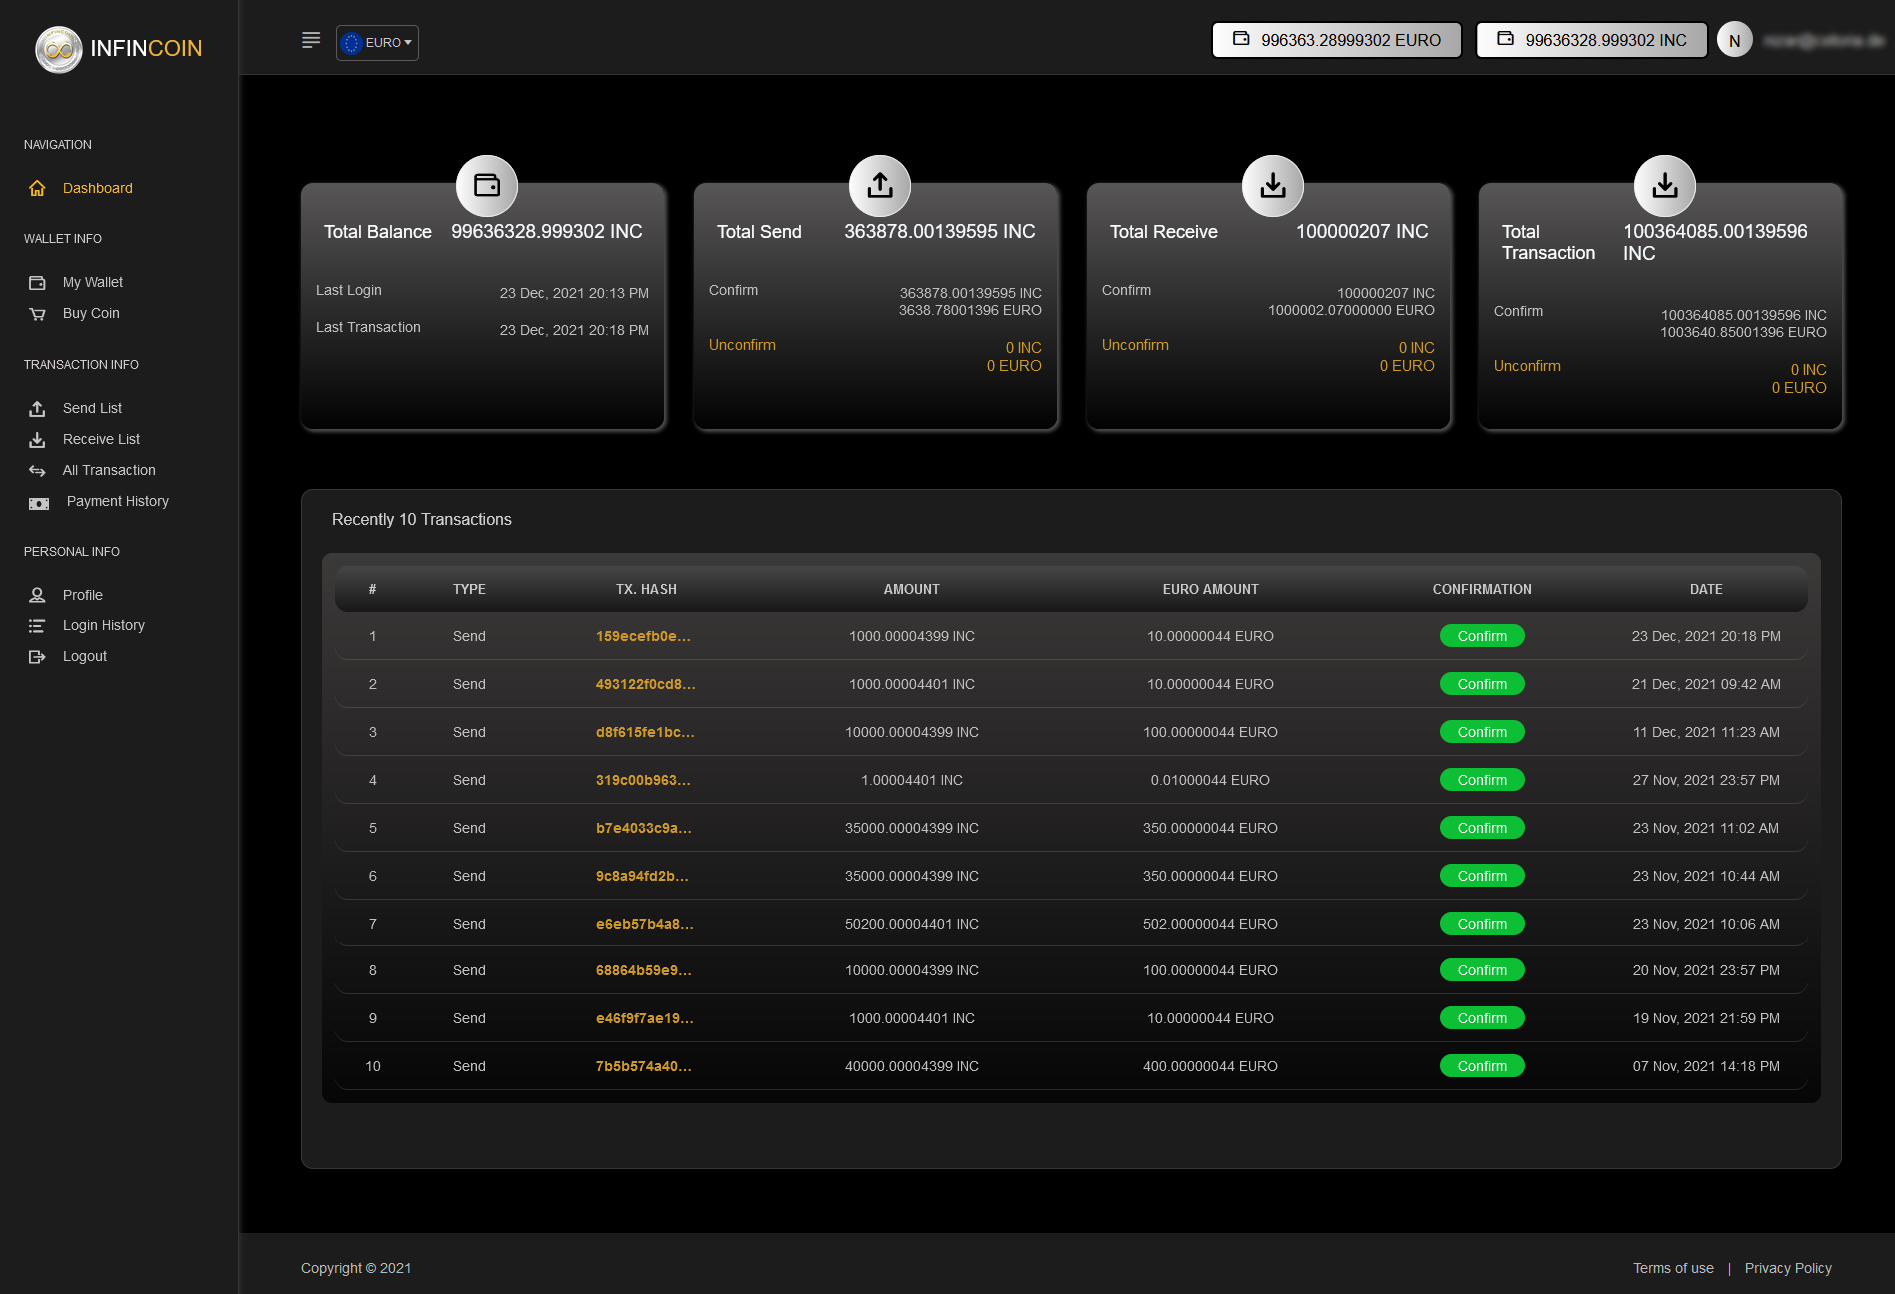Click Confirm badge on transaction 4
This screenshot has height=1294, width=1895.
pos(1481,780)
